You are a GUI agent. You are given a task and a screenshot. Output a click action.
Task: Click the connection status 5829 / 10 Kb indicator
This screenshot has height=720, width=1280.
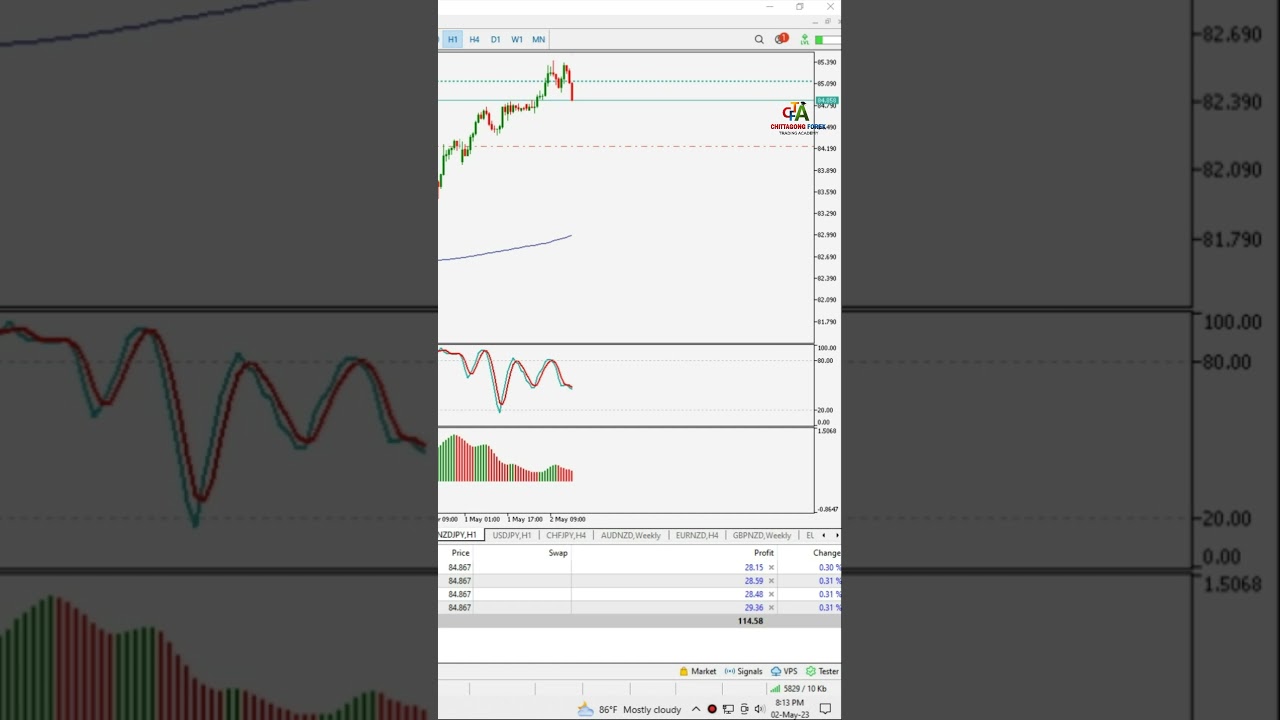pyautogui.click(x=798, y=689)
